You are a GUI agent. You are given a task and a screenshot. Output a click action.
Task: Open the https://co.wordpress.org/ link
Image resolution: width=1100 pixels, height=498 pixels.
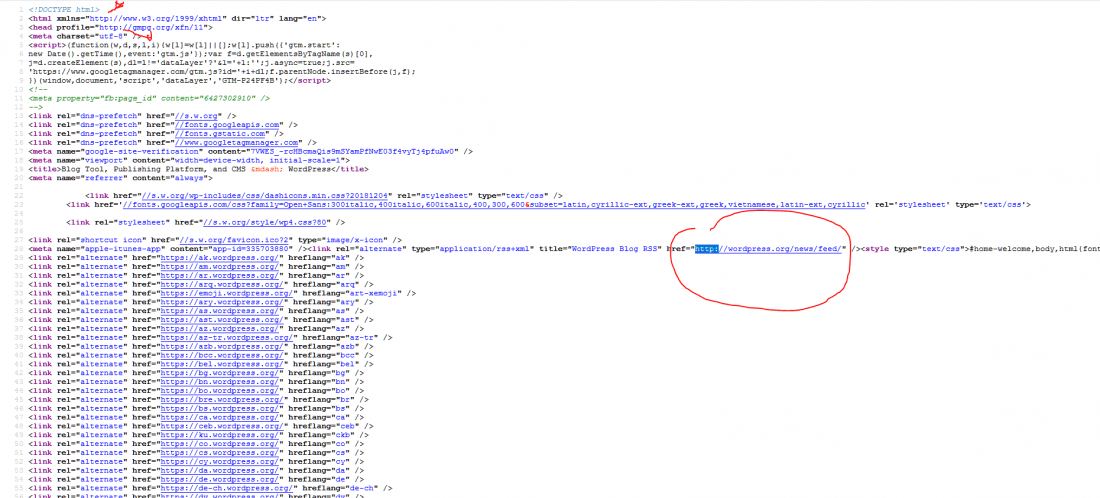(x=221, y=445)
